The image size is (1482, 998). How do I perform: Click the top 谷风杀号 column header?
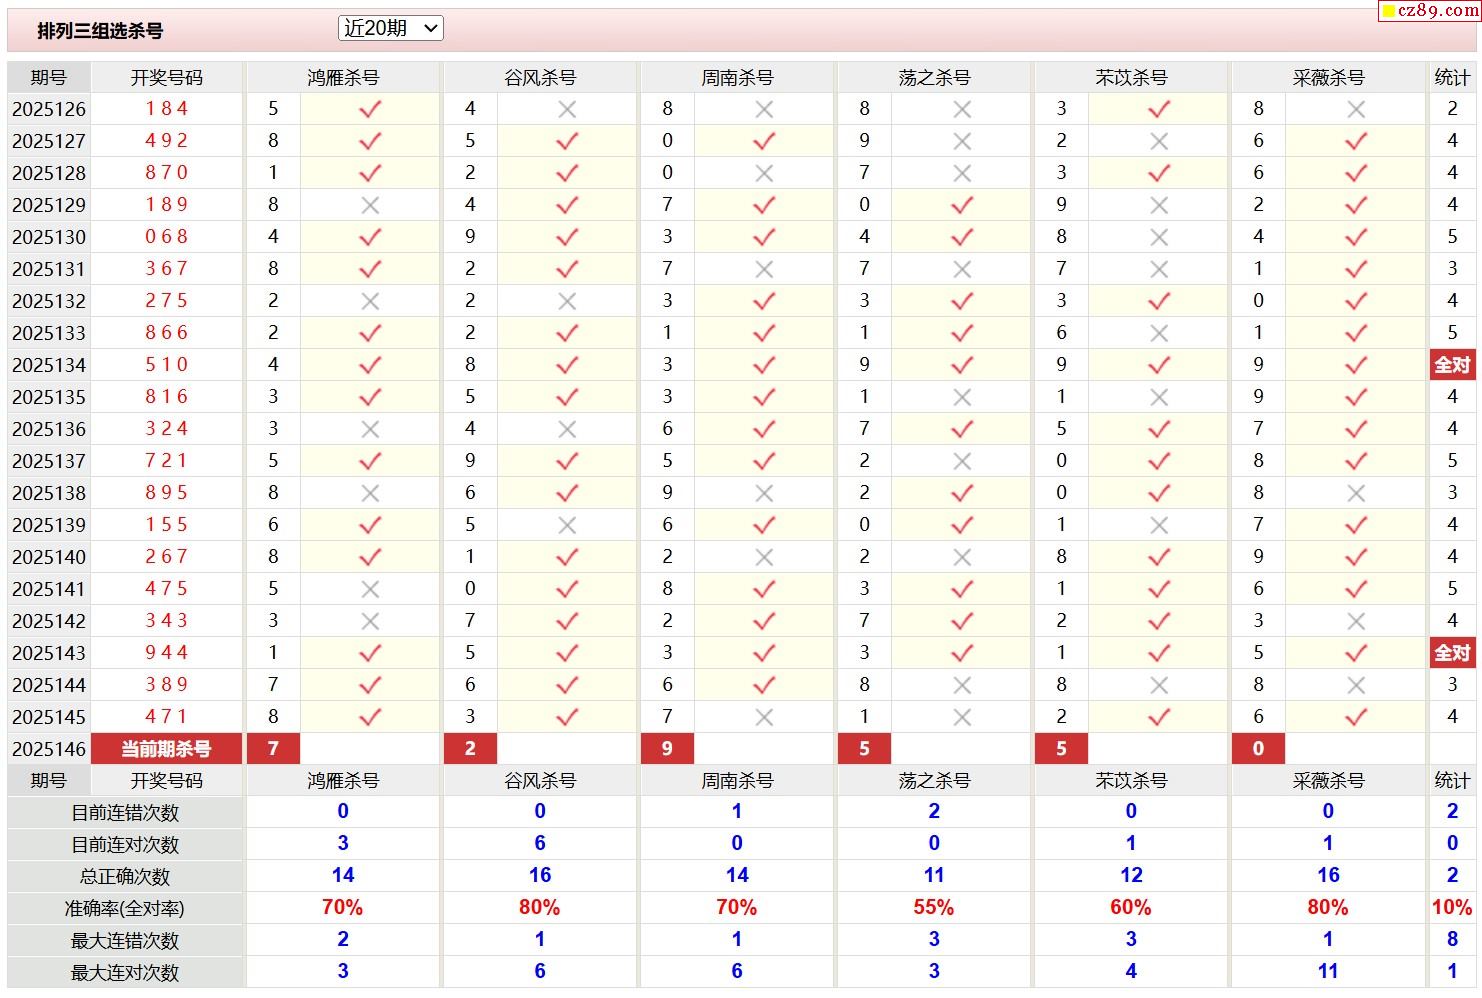pos(540,78)
